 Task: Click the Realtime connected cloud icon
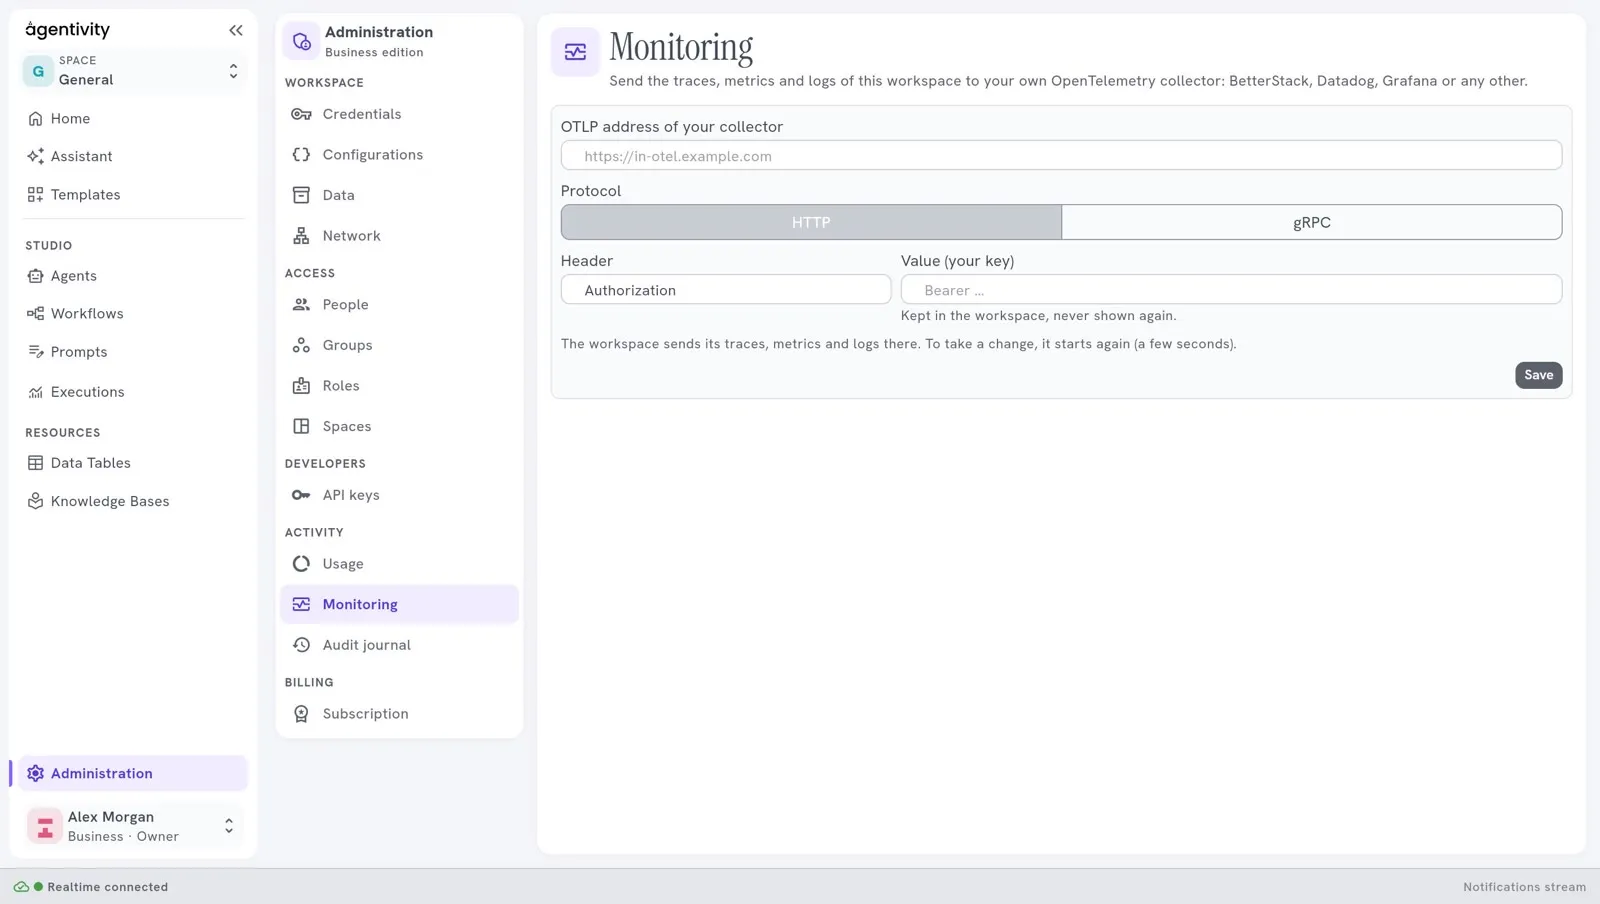coord(21,887)
